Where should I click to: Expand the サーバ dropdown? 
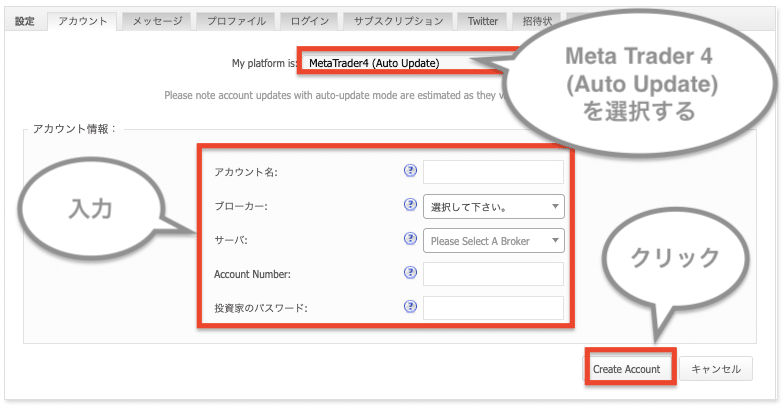tap(494, 241)
